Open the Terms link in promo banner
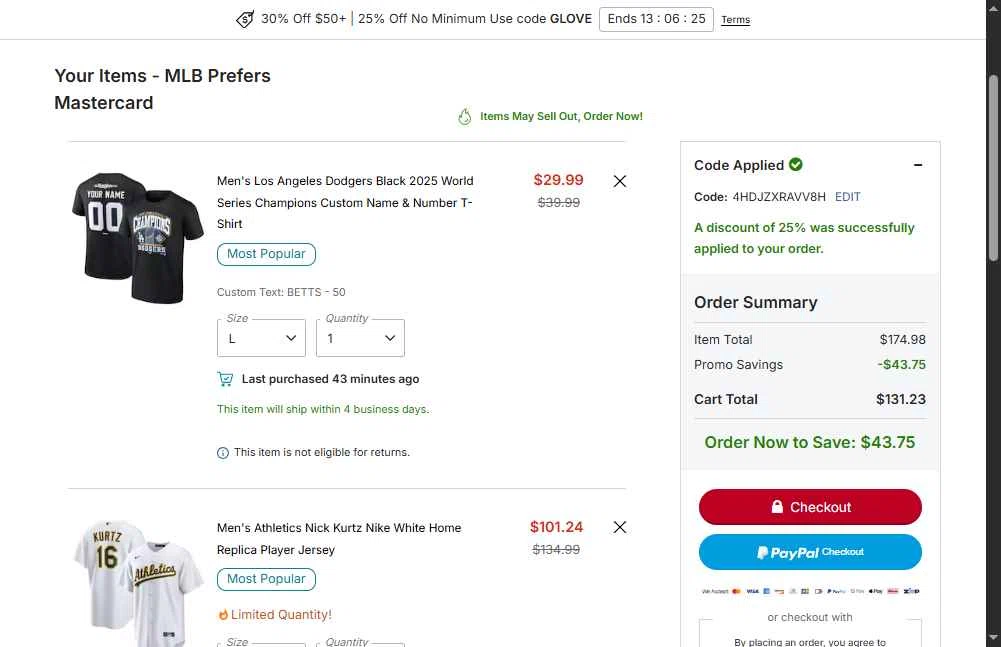The height and width of the screenshot is (647, 1001). pos(735,20)
